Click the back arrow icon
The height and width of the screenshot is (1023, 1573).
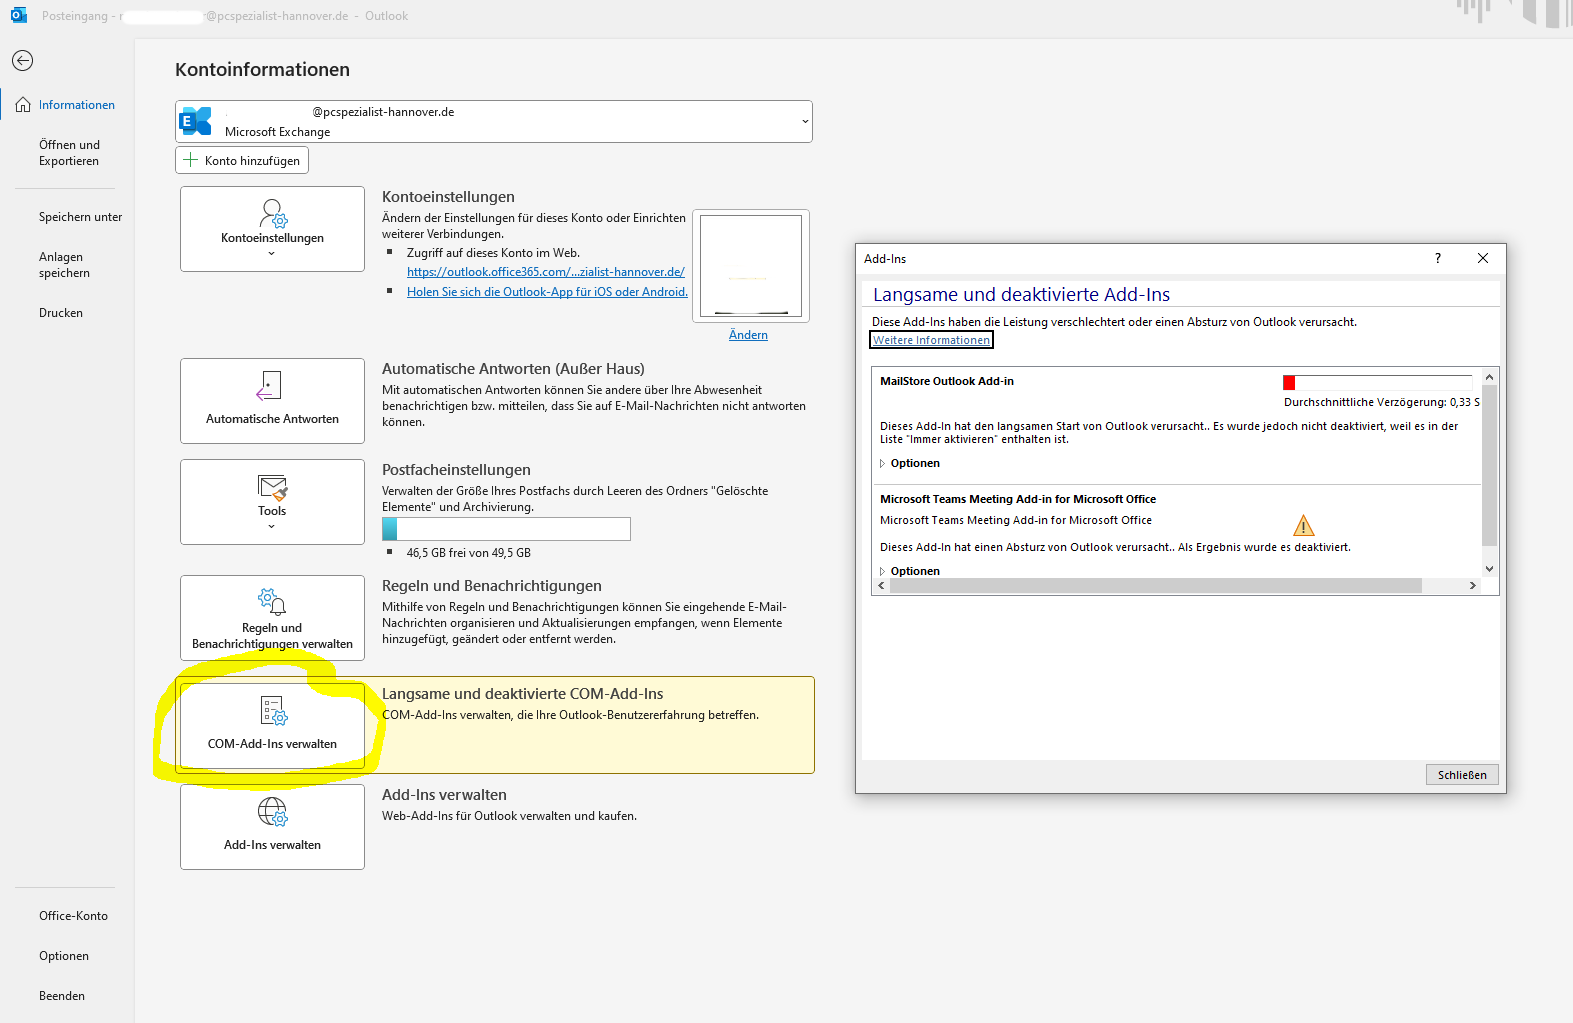tap(22, 61)
